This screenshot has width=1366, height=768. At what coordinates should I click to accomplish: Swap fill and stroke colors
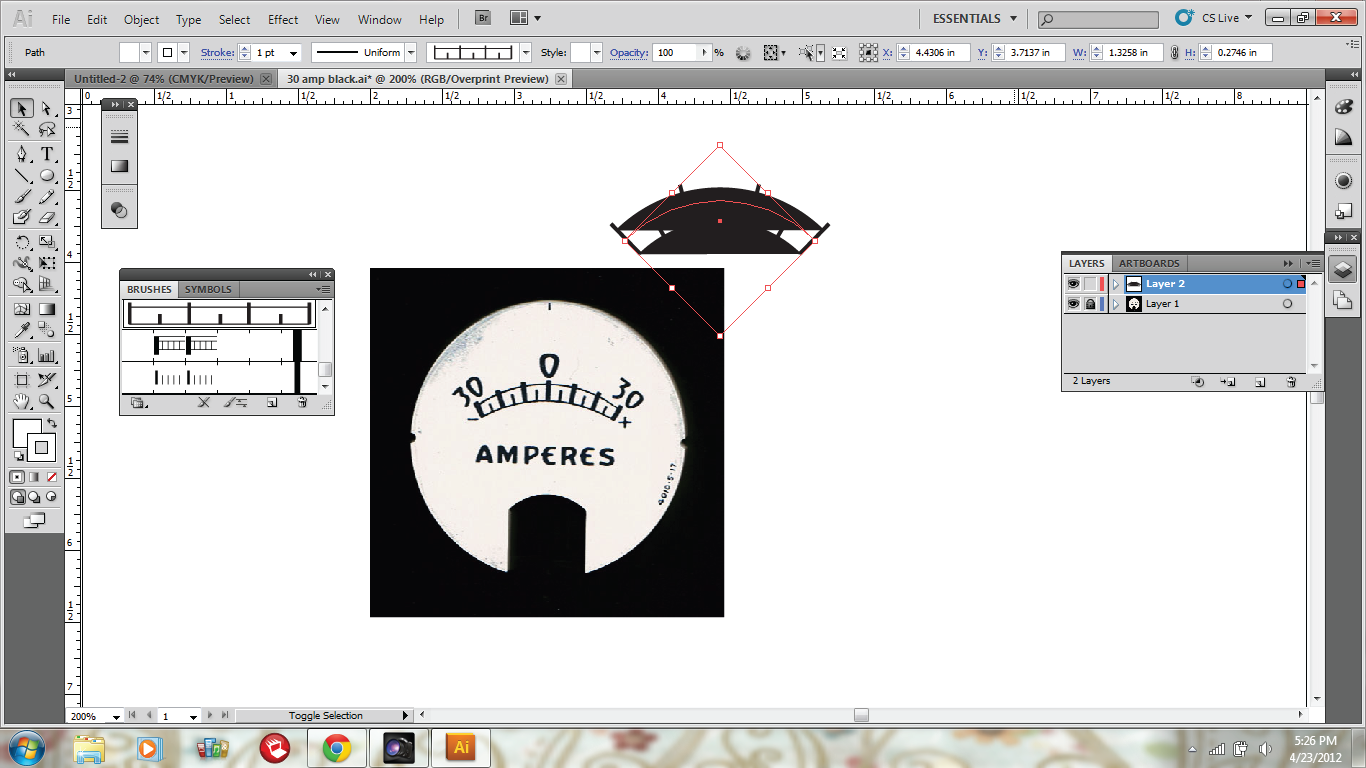click(51, 424)
